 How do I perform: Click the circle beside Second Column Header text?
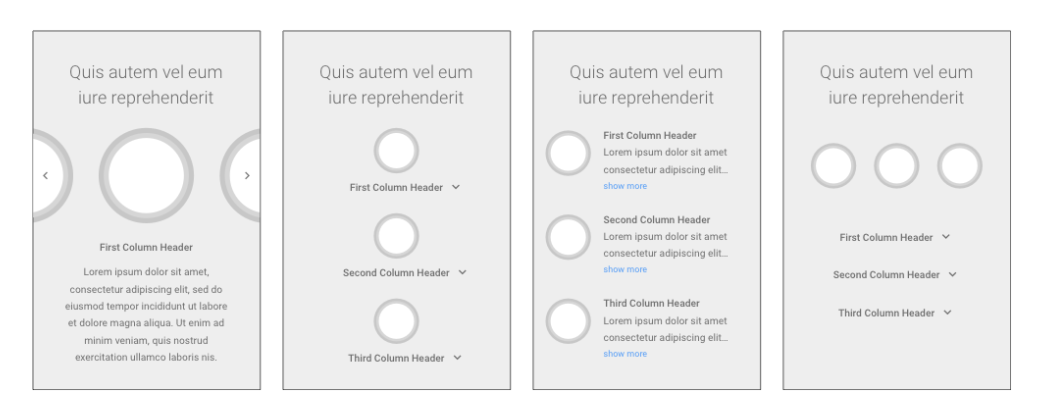(x=568, y=237)
